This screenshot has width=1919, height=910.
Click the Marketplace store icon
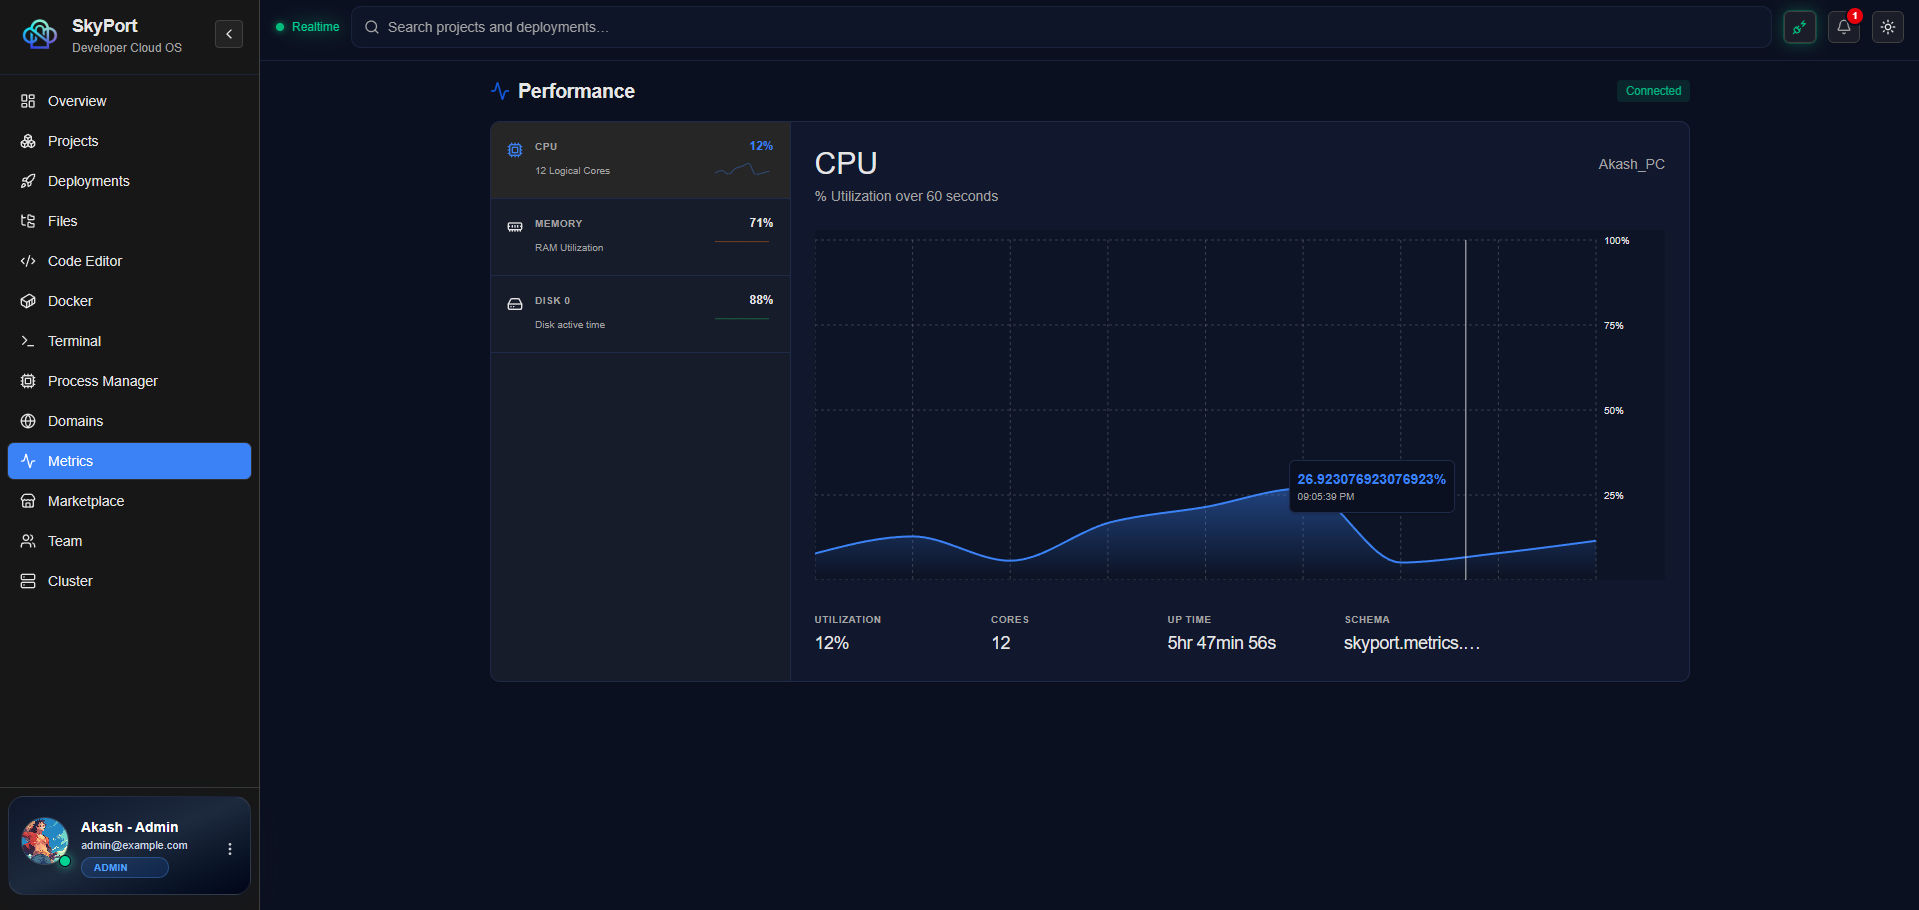(28, 501)
